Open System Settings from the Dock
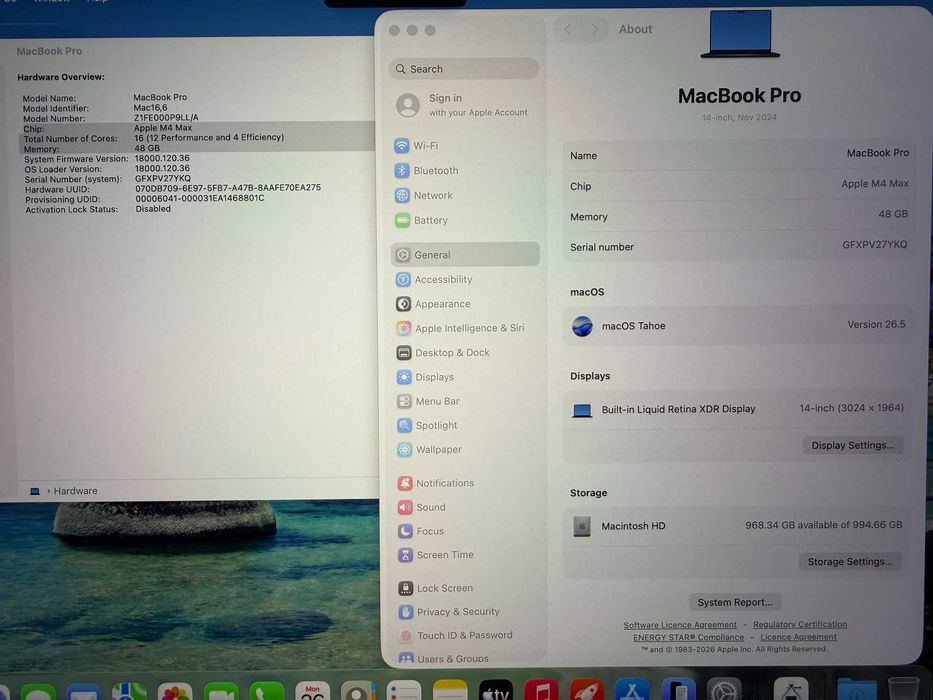This screenshot has height=700, width=933. pyautogui.click(x=724, y=690)
